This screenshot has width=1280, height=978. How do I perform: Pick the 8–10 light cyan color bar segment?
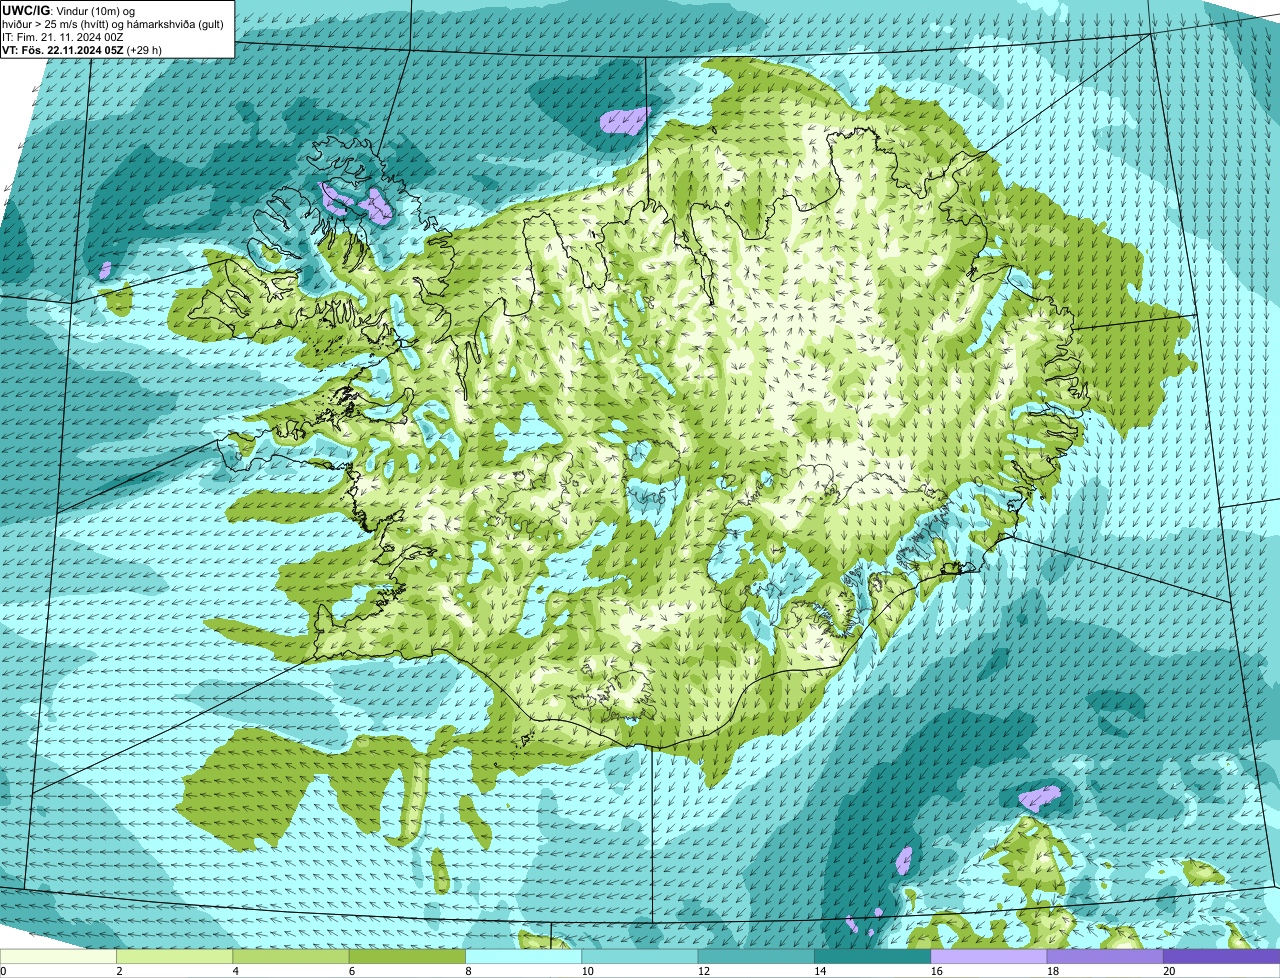pyautogui.click(x=524, y=956)
